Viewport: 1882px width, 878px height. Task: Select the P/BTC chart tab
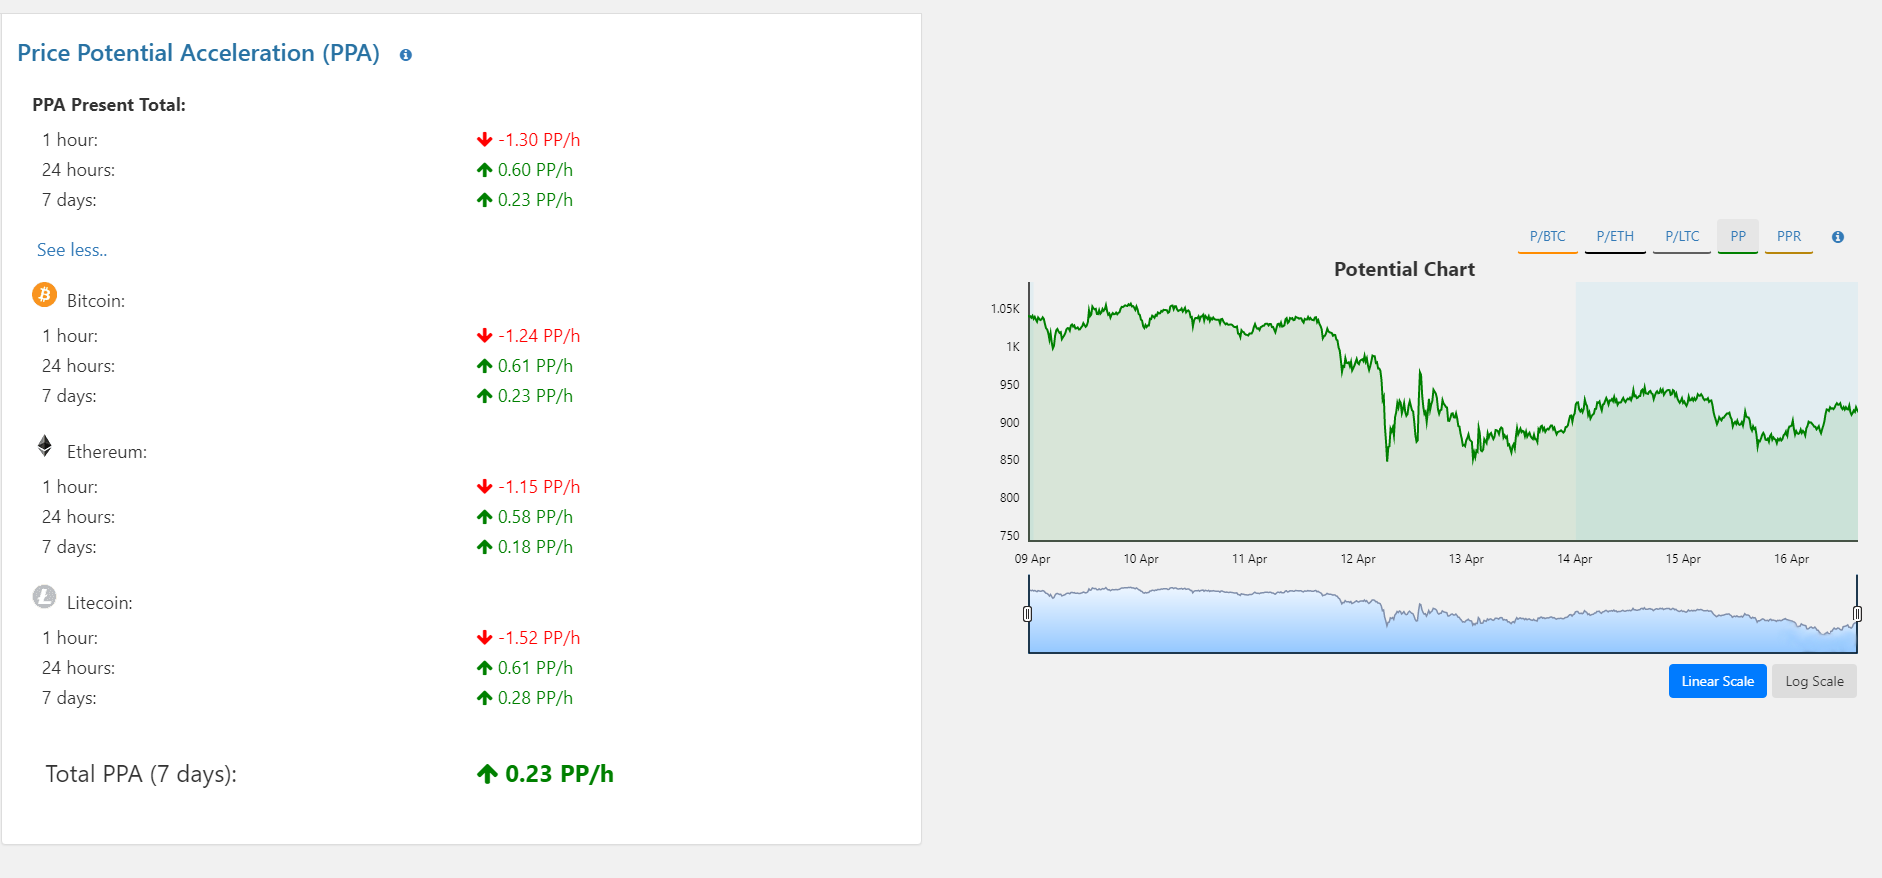point(1547,237)
